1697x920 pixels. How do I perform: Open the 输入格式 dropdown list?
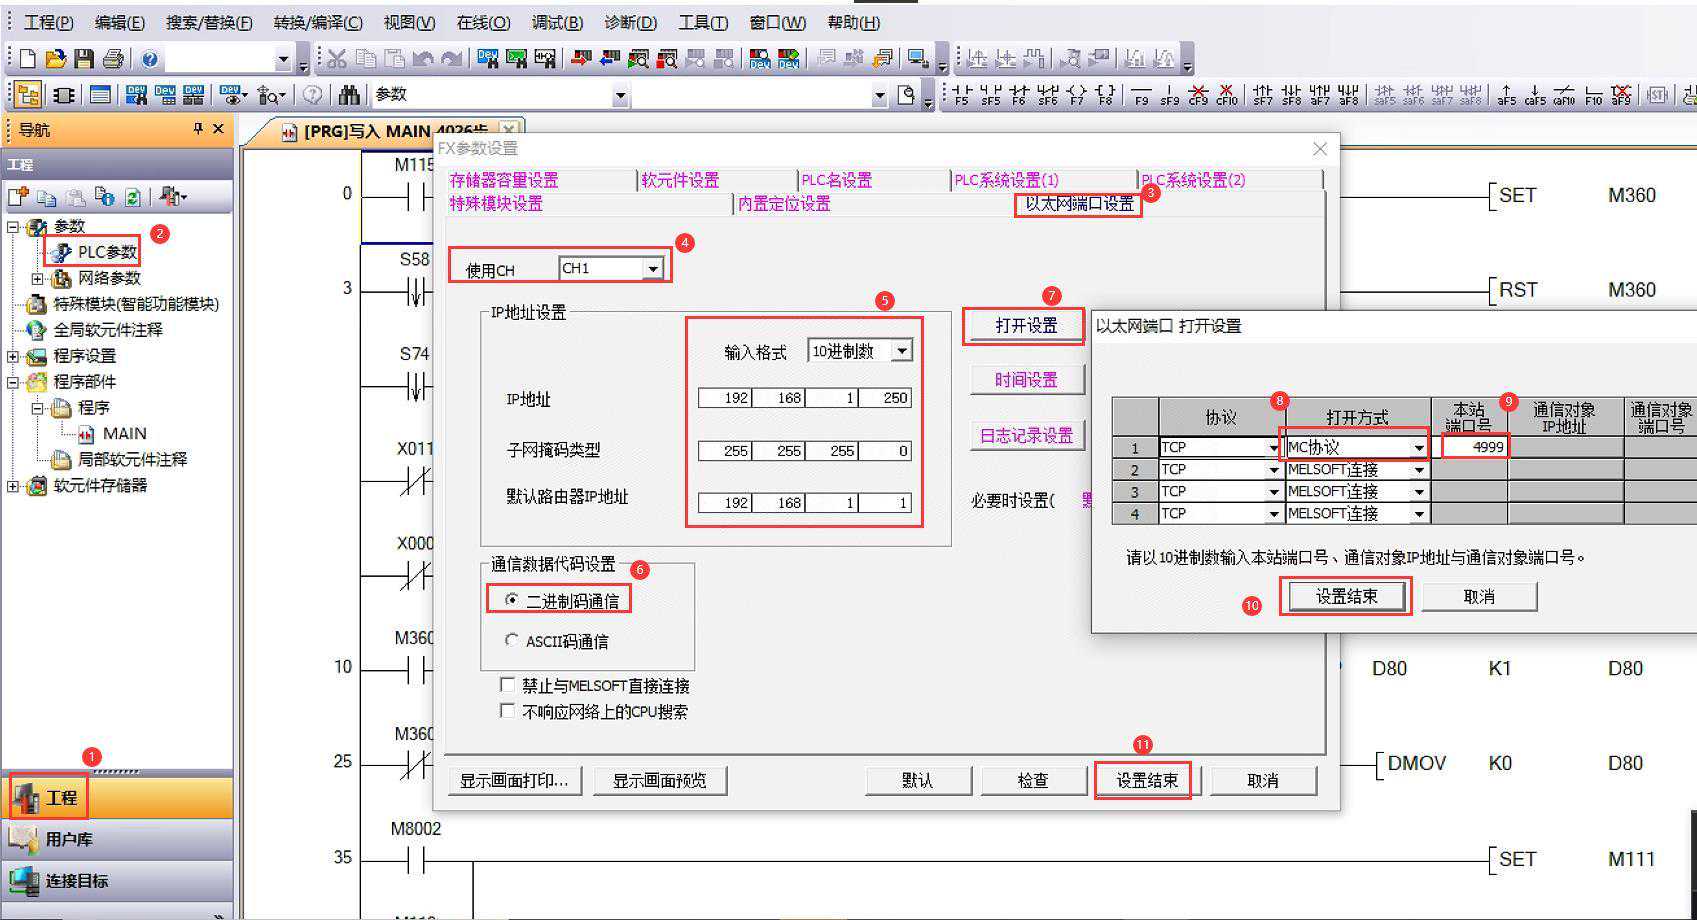click(902, 351)
